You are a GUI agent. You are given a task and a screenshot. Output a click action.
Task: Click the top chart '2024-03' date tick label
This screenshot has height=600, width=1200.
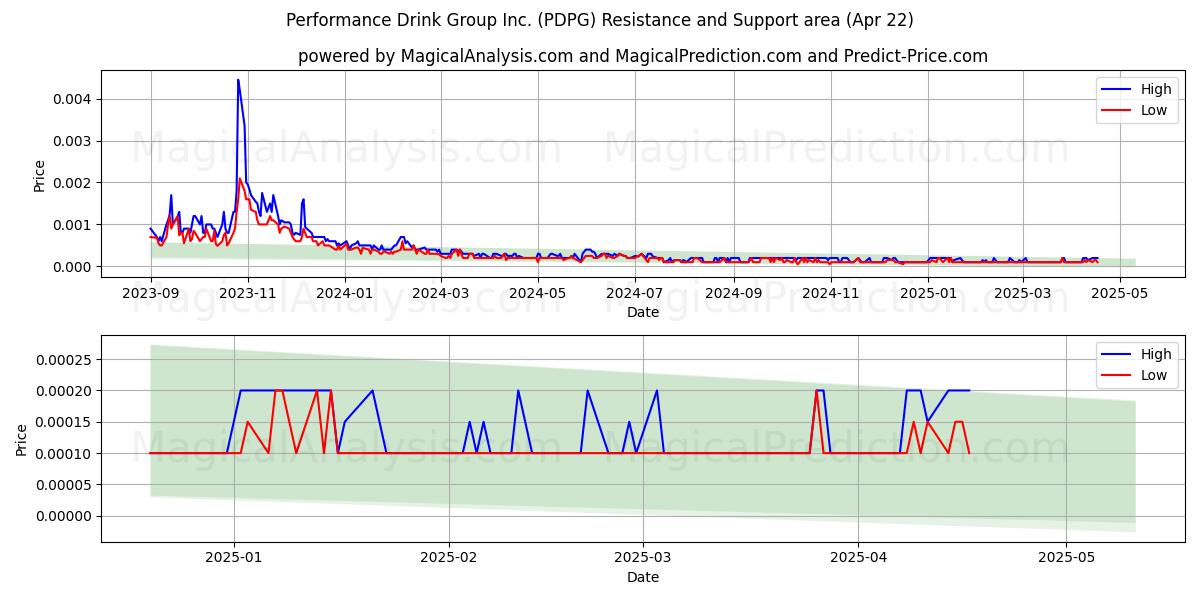pos(441,293)
